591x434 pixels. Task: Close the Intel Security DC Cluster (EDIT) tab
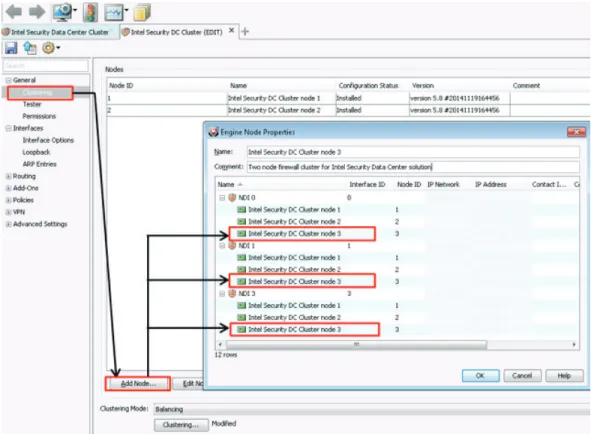click(x=231, y=30)
